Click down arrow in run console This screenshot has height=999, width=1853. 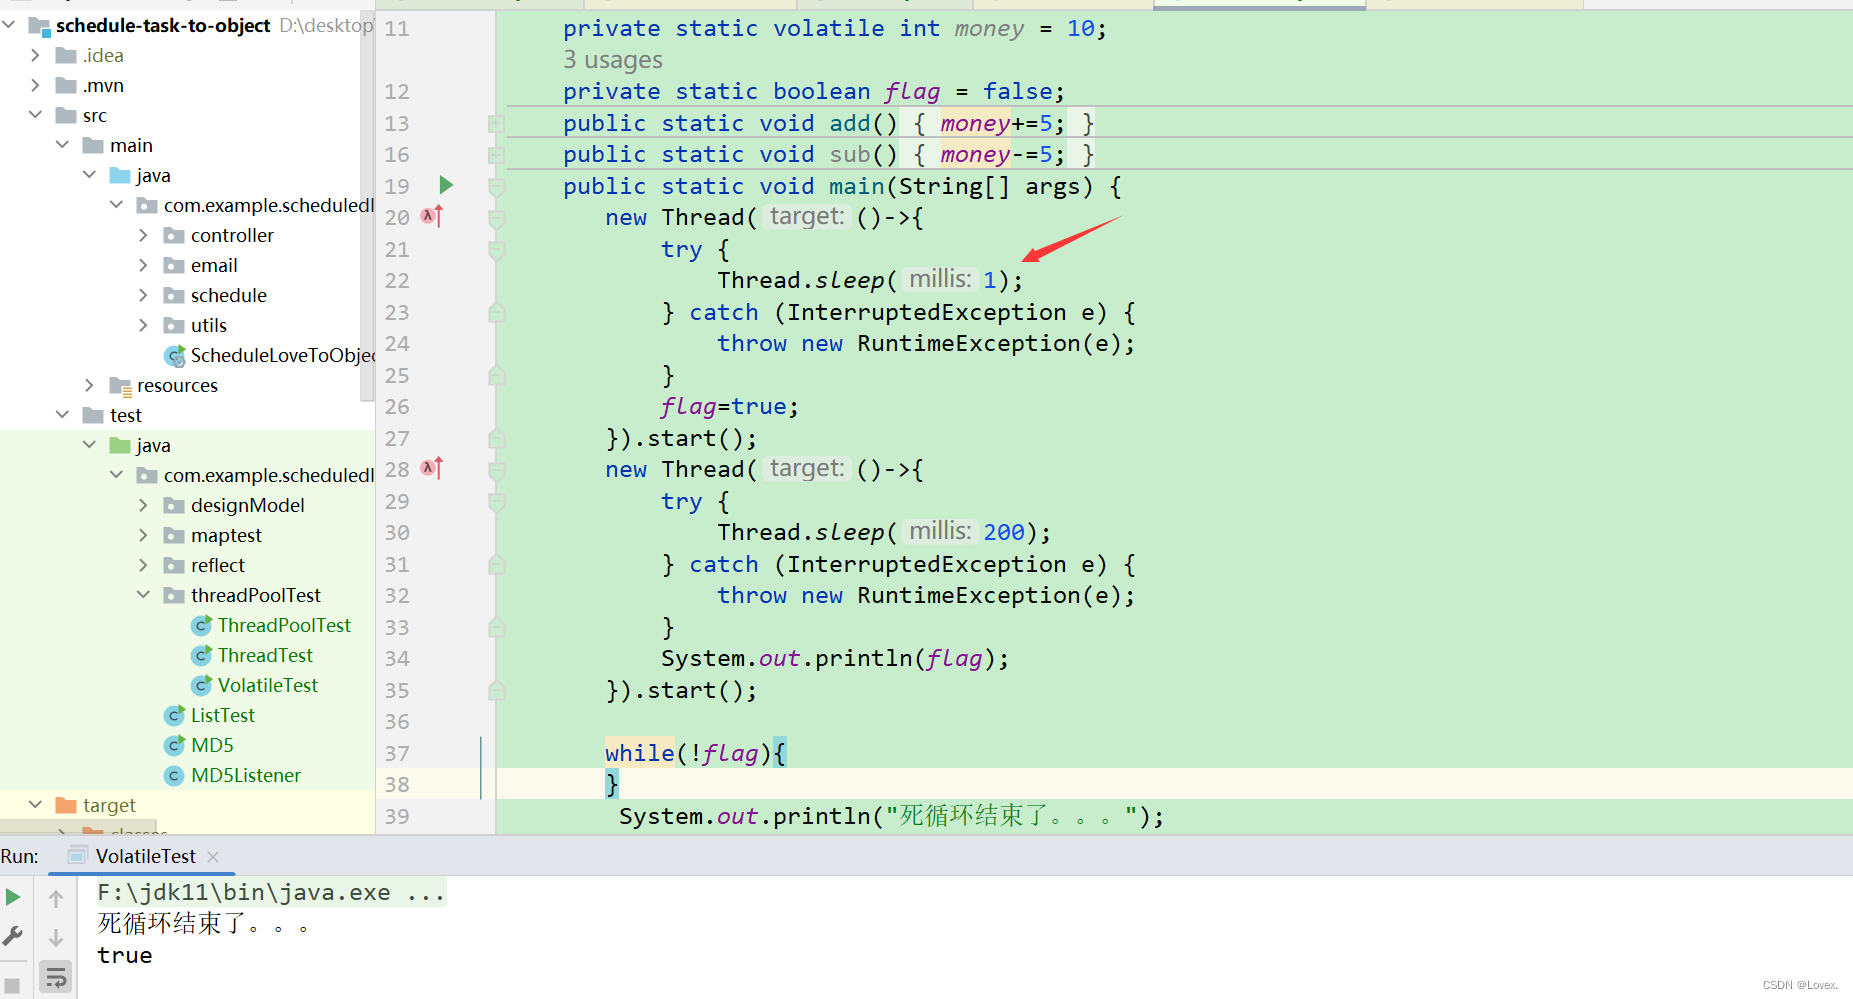[x=56, y=938]
